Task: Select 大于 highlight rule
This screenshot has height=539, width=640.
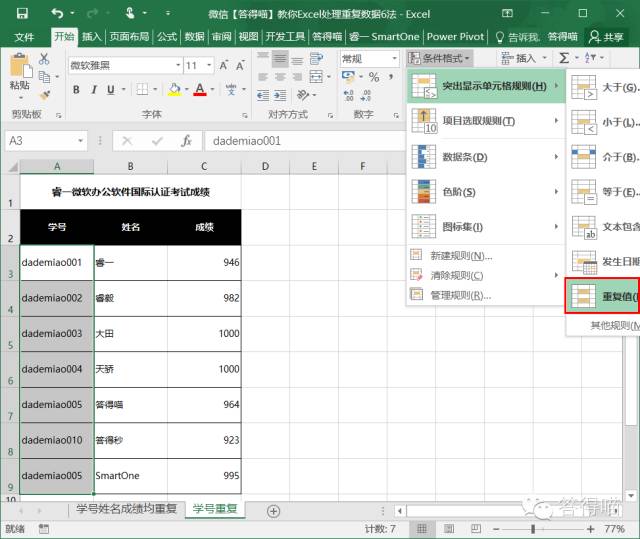Action: tap(604, 87)
